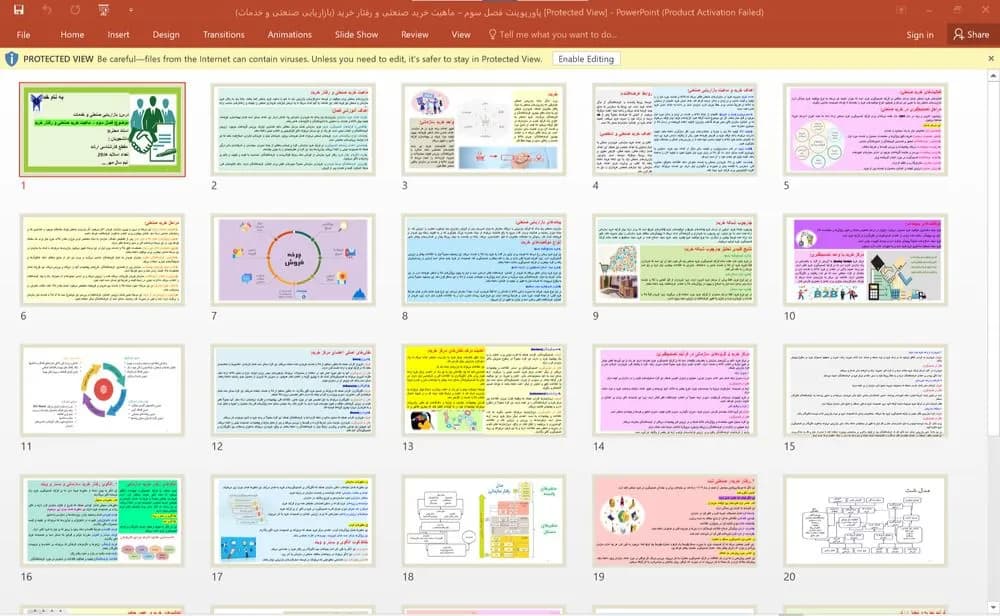Open the Review tab

click(x=415, y=35)
